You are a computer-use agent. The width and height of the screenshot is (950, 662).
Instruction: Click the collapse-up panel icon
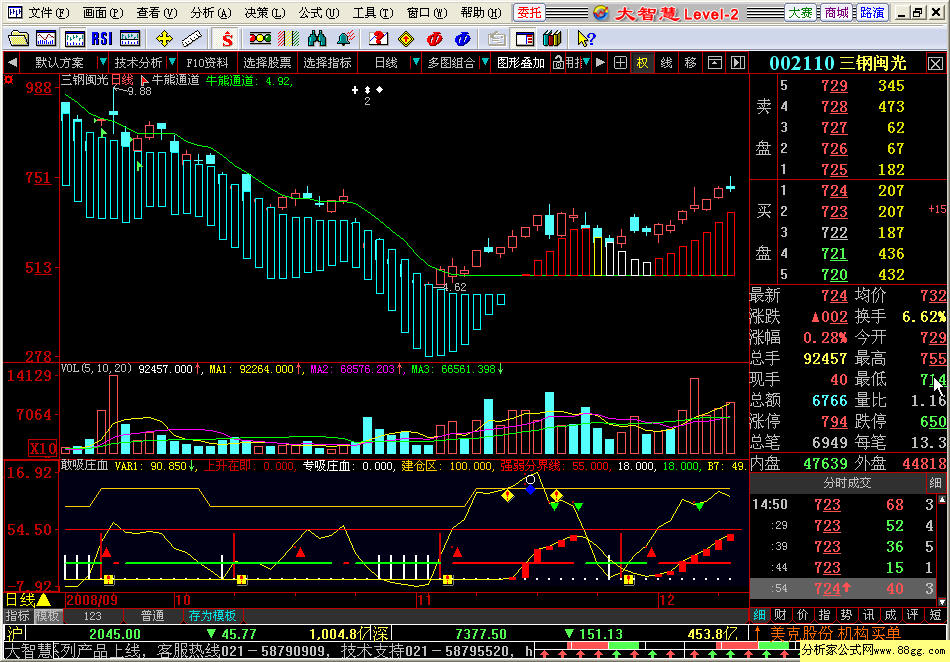tap(715, 62)
